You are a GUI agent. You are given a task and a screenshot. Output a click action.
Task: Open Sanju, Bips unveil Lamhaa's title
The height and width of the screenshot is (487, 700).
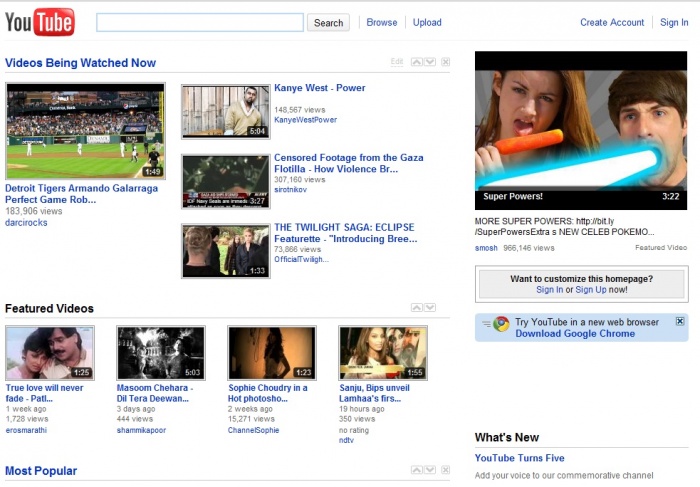pyautogui.click(x=374, y=393)
